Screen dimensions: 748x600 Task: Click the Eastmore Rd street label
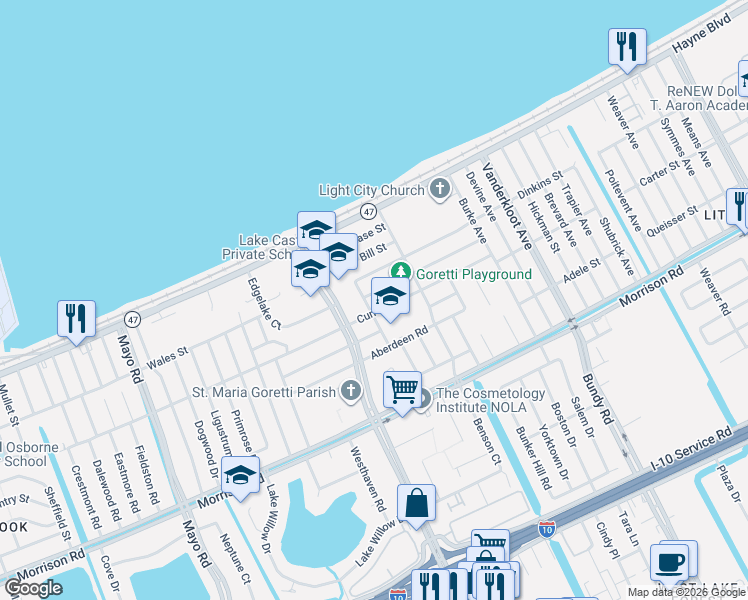pos(126,483)
